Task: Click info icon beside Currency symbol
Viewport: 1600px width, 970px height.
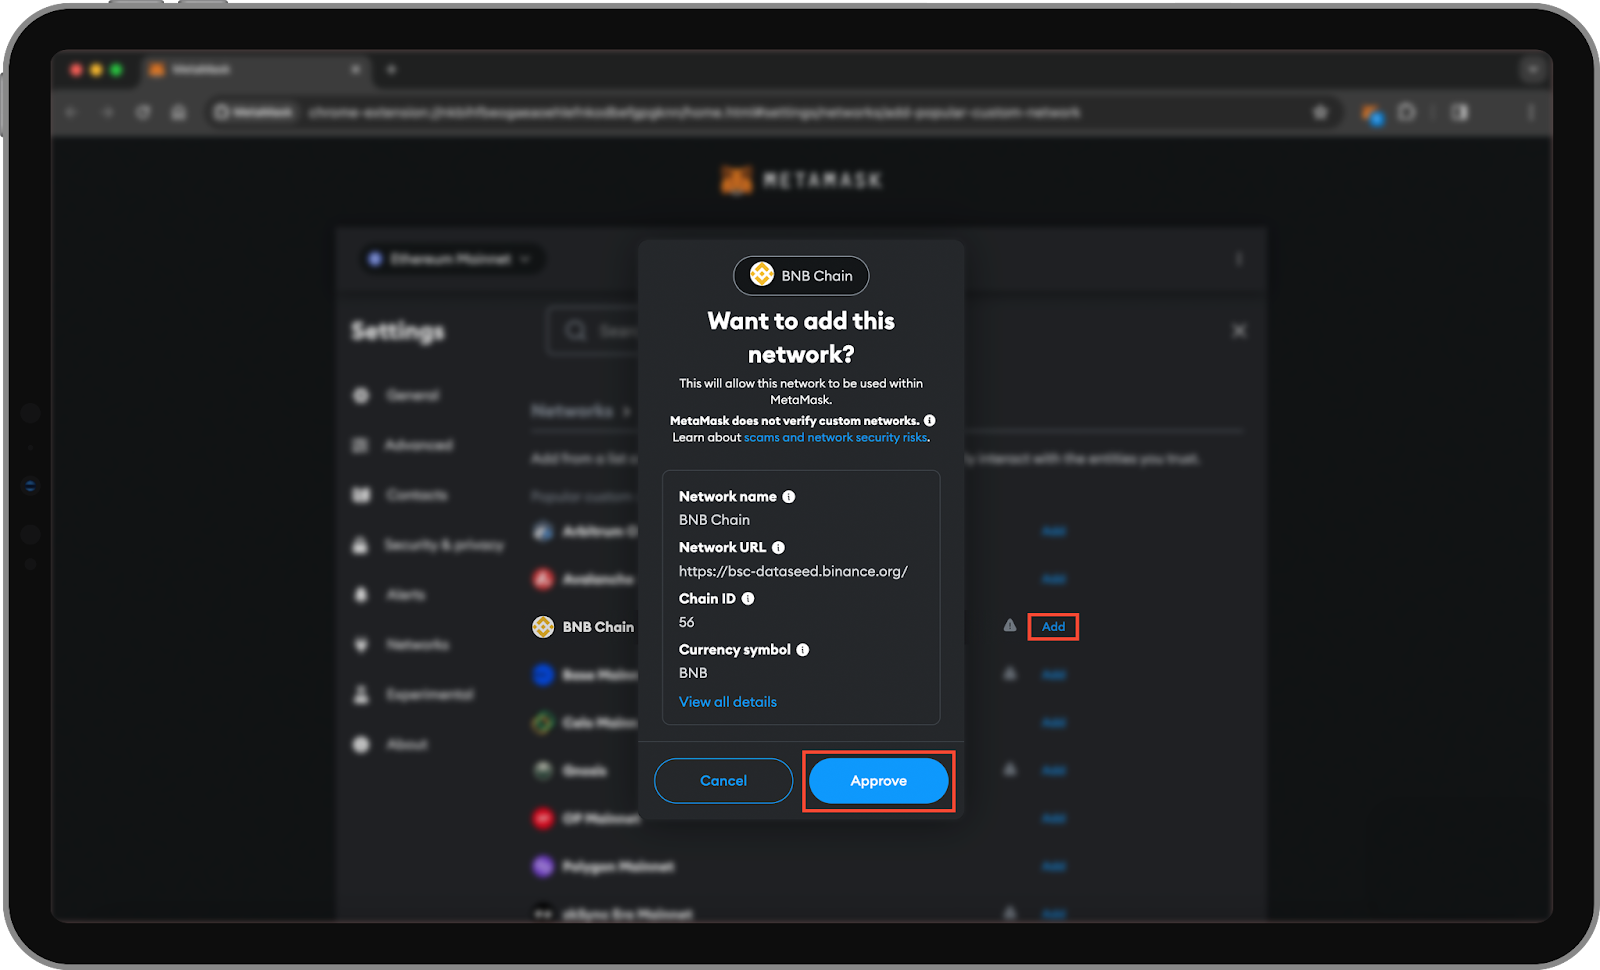Action: pyautogui.click(x=802, y=650)
